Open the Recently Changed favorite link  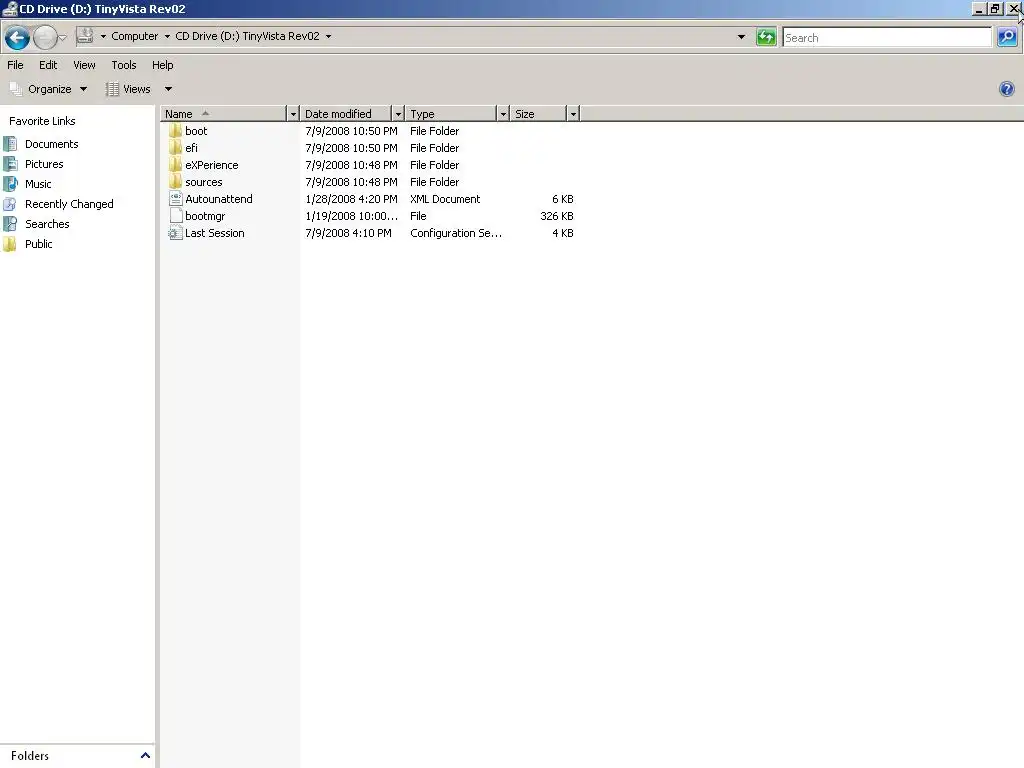point(69,204)
